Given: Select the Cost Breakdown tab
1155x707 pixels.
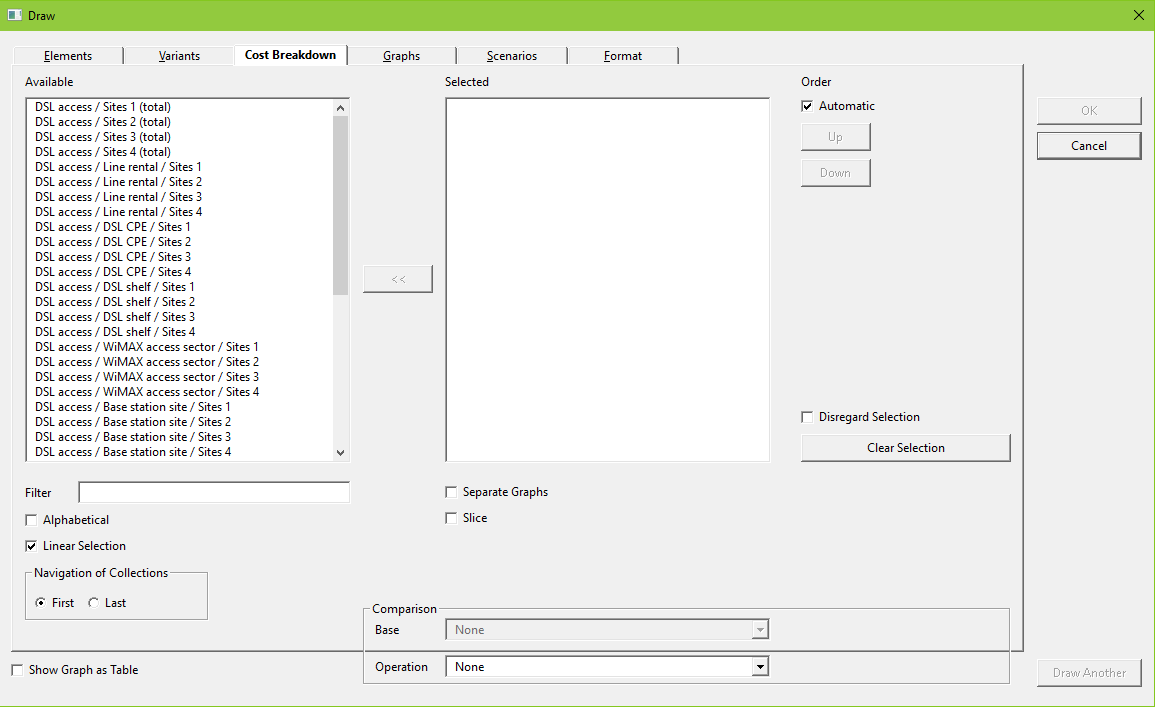Looking at the screenshot, I should 290,55.
